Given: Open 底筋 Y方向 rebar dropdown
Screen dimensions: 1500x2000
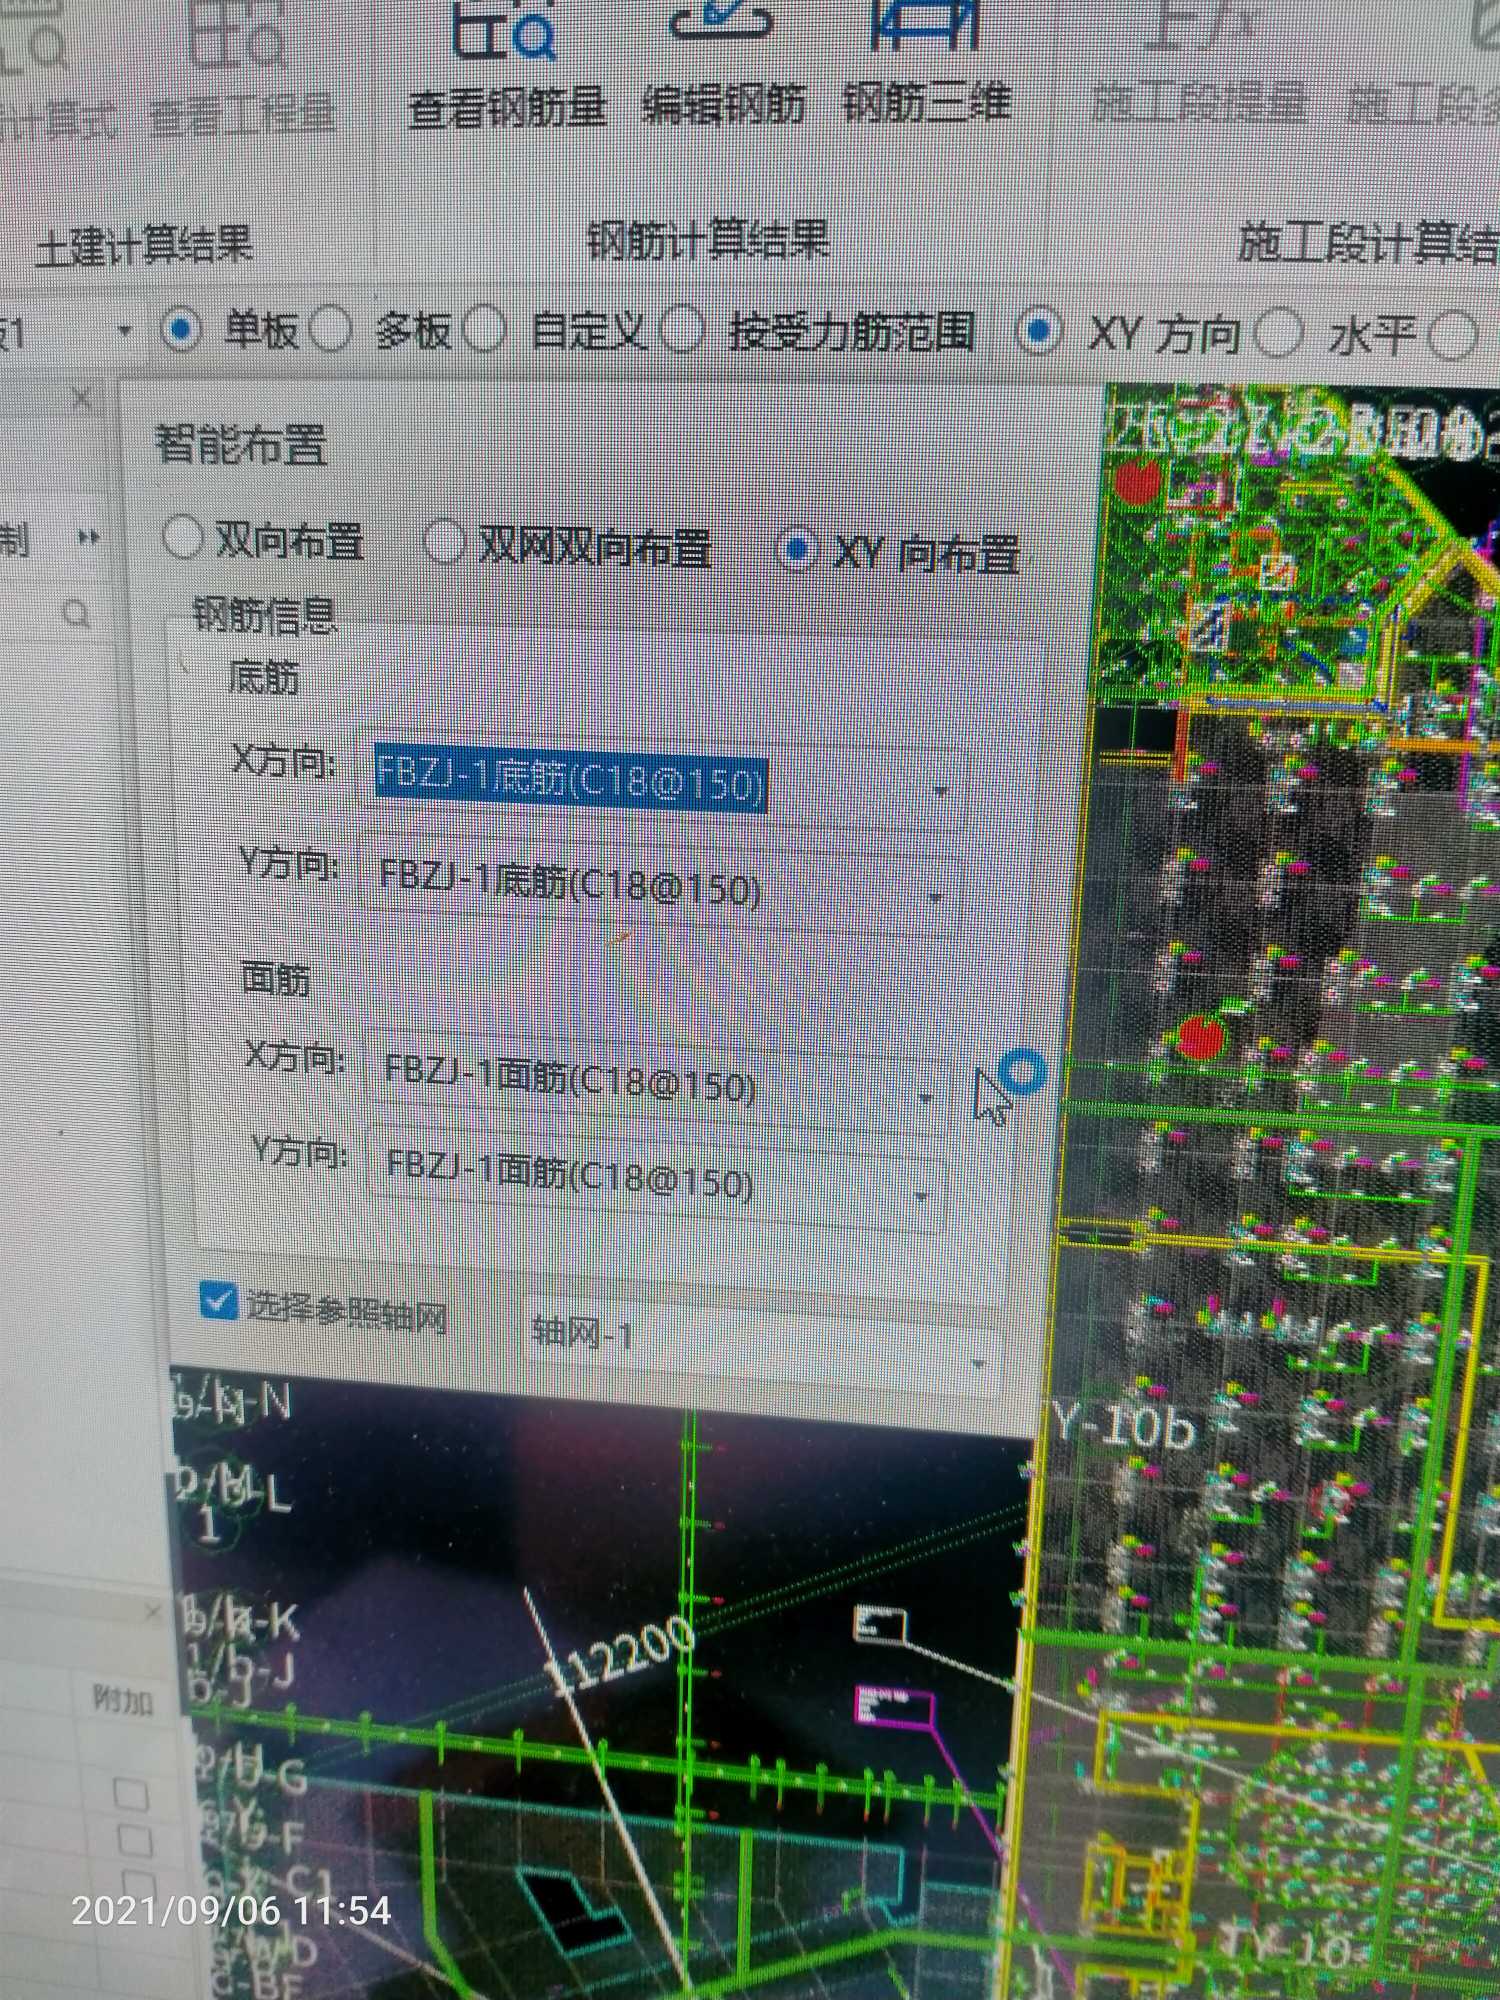Looking at the screenshot, I should [x=935, y=897].
